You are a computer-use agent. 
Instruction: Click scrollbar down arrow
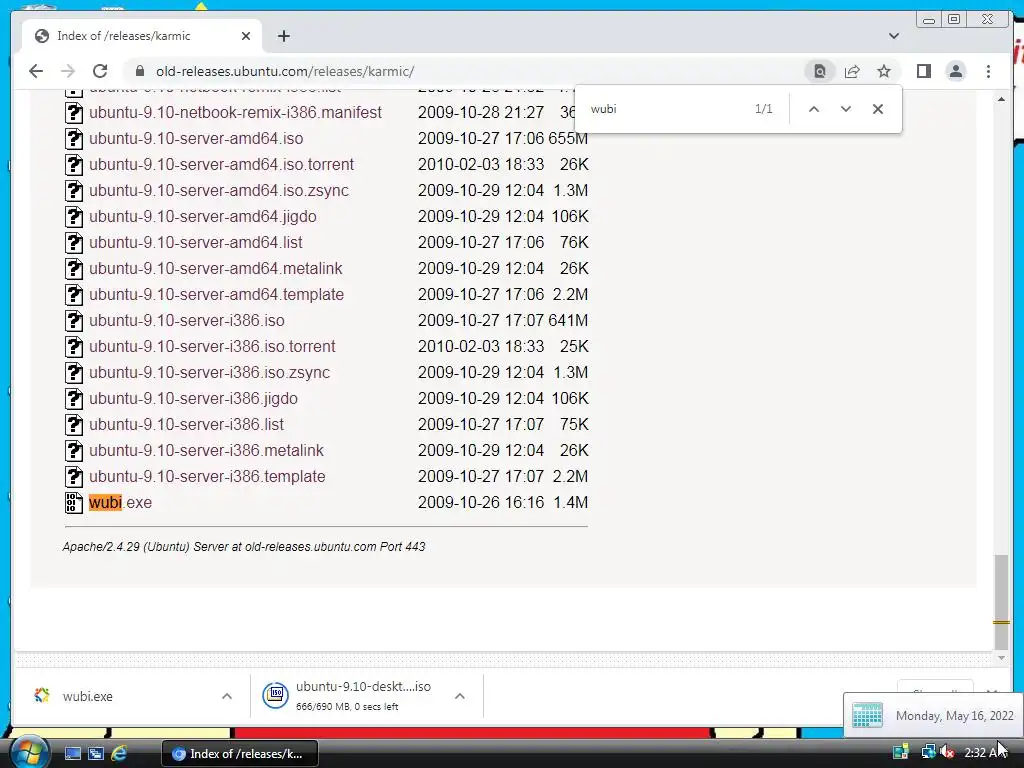tap(1001, 658)
